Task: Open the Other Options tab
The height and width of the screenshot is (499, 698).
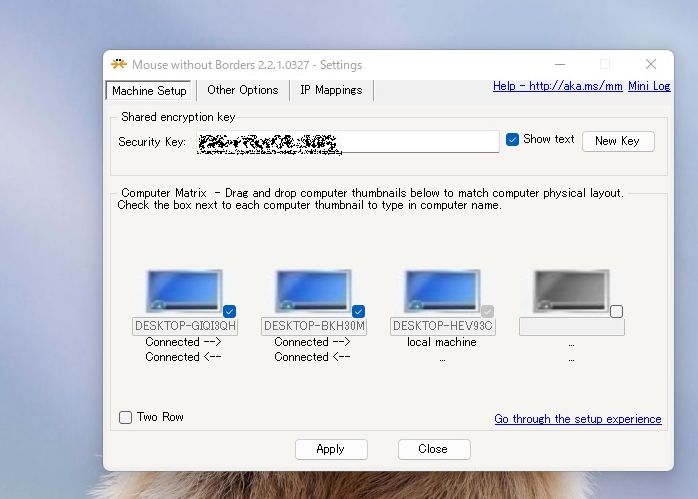Action: (243, 90)
